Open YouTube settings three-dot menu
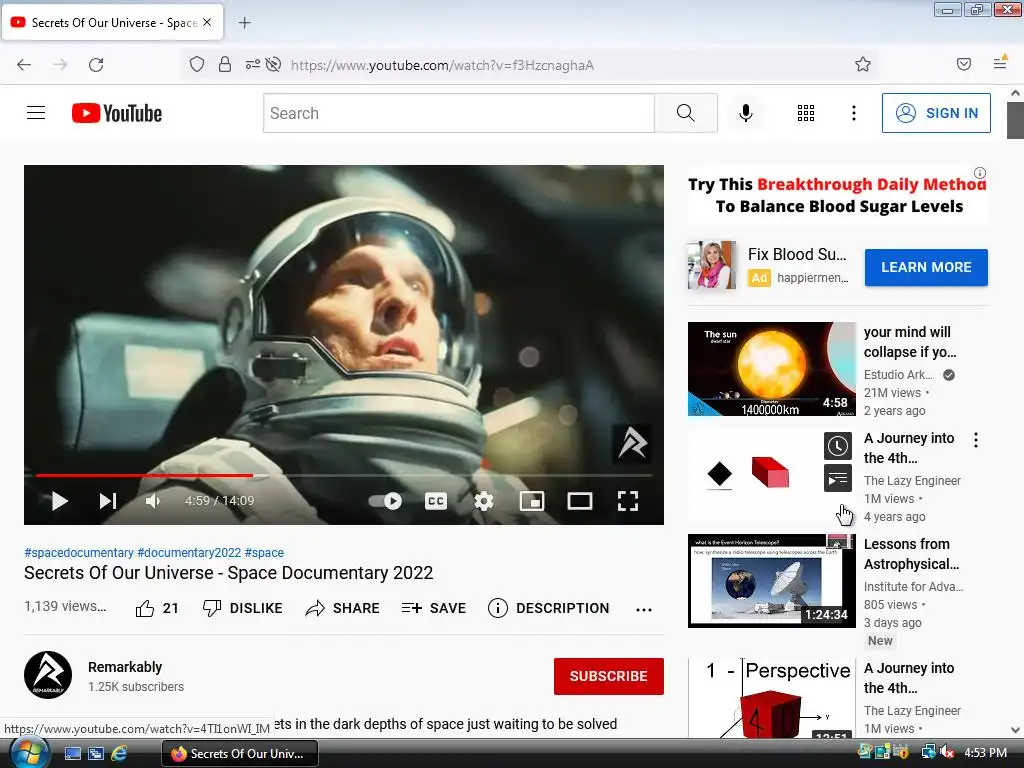This screenshot has height=768, width=1024. pos(854,113)
